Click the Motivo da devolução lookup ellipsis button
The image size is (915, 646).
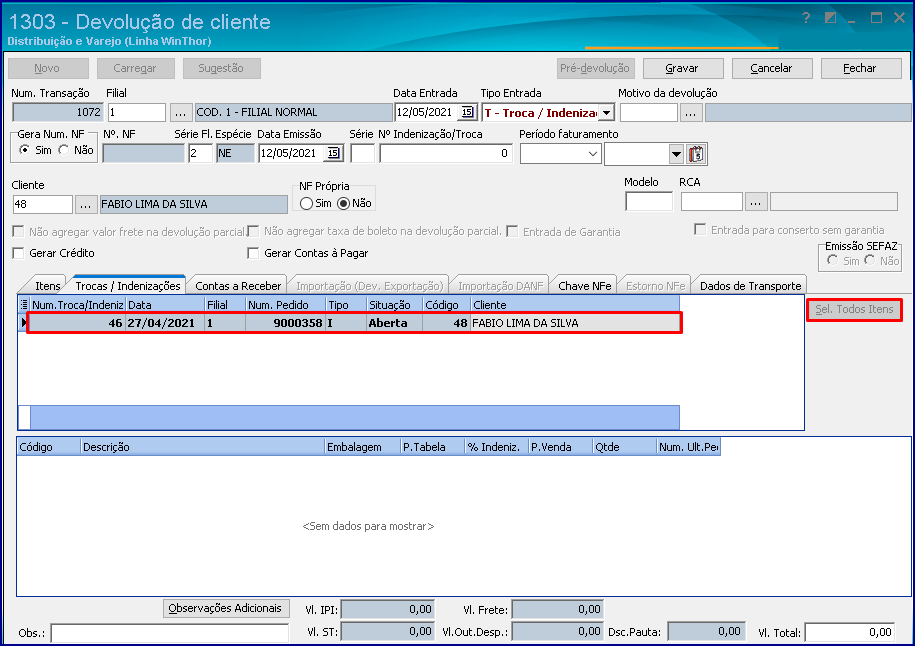coord(690,112)
